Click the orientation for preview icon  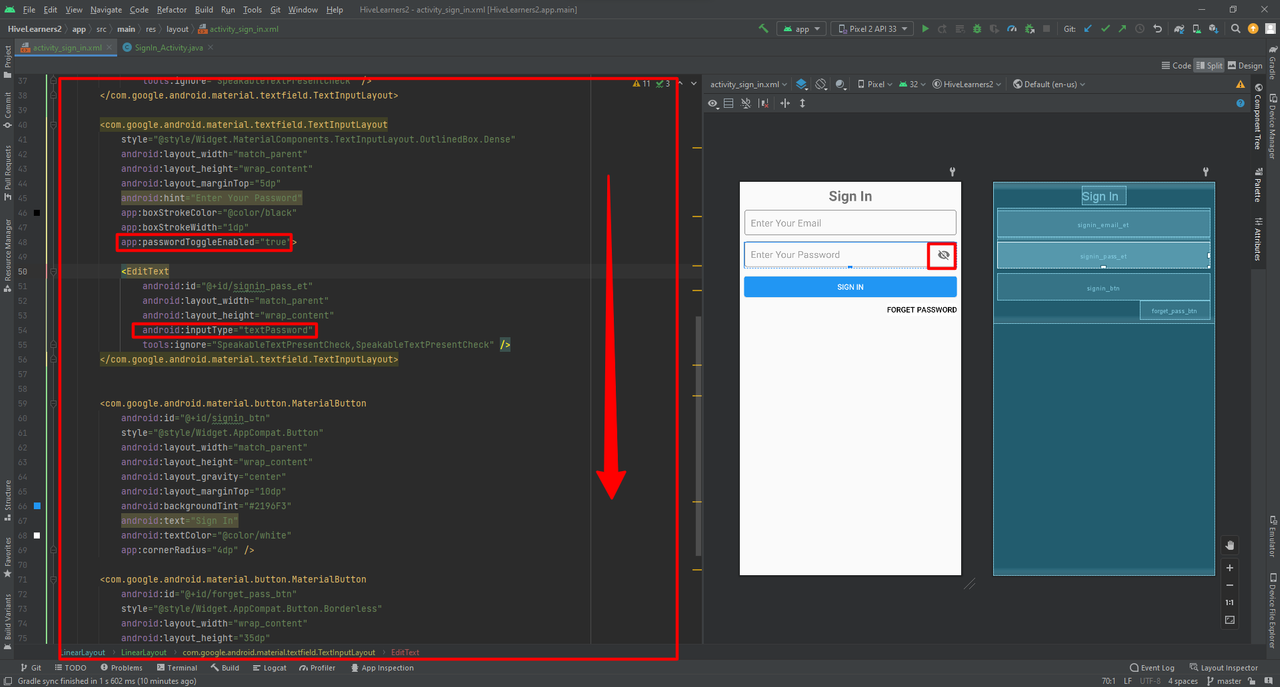point(821,84)
